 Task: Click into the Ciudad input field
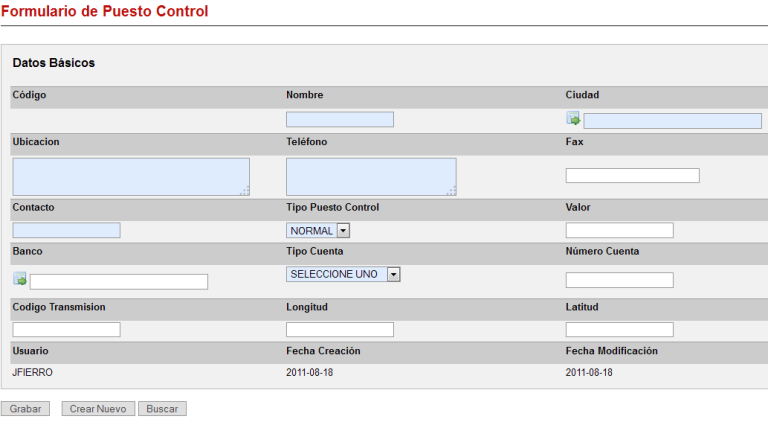(x=672, y=121)
